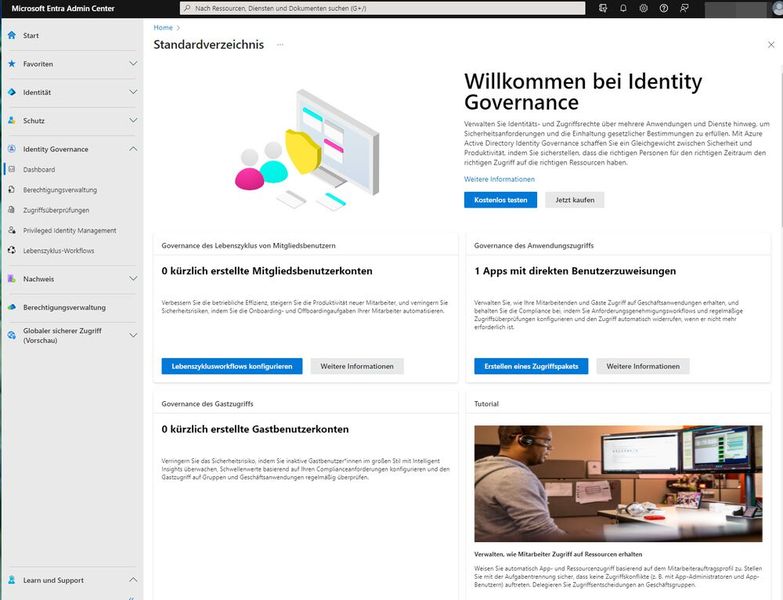This screenshot has height=600, width=783.
Task: Open the feedback icon in top bar
Action: 685,8
